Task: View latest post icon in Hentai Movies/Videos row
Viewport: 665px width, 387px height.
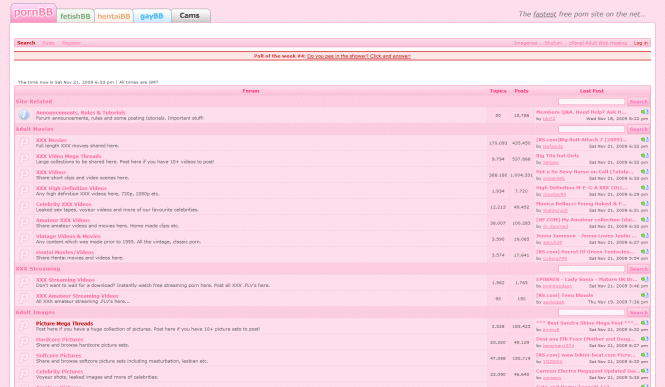Action: 645,251
